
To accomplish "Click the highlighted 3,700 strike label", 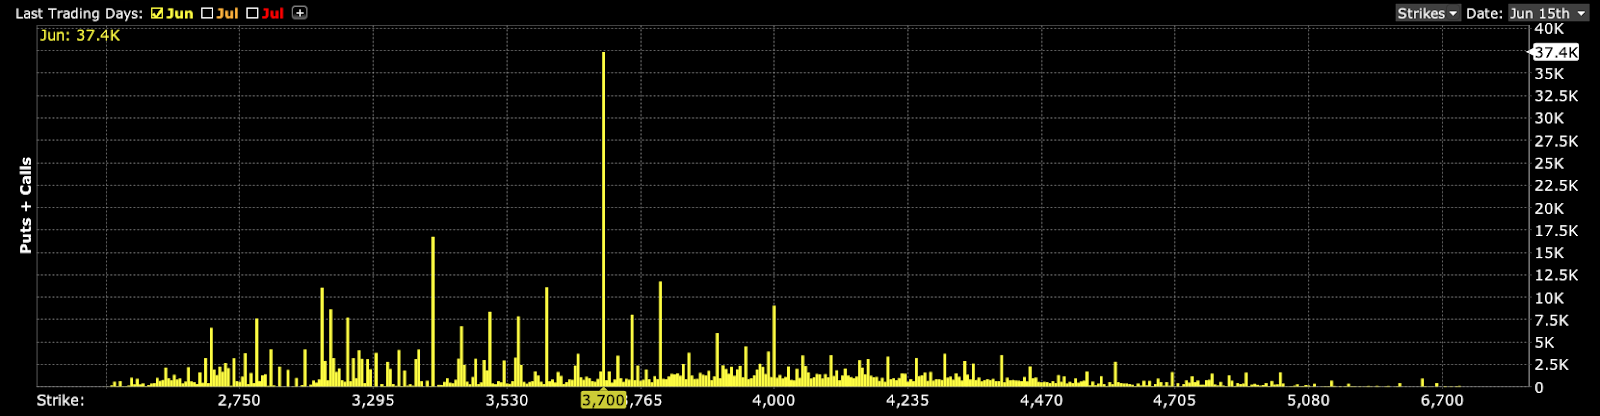I will (603, 400).
